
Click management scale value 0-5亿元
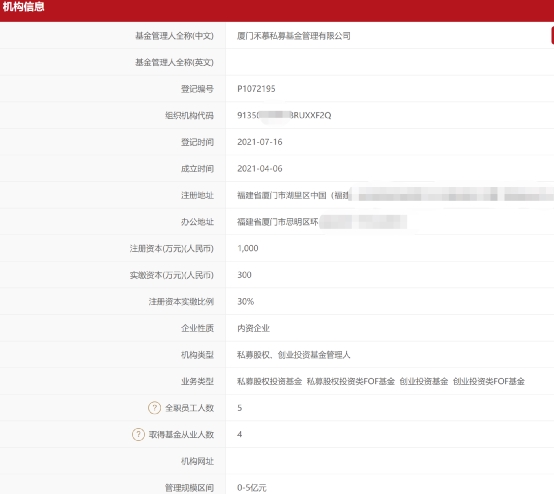(x=252, y=488)
